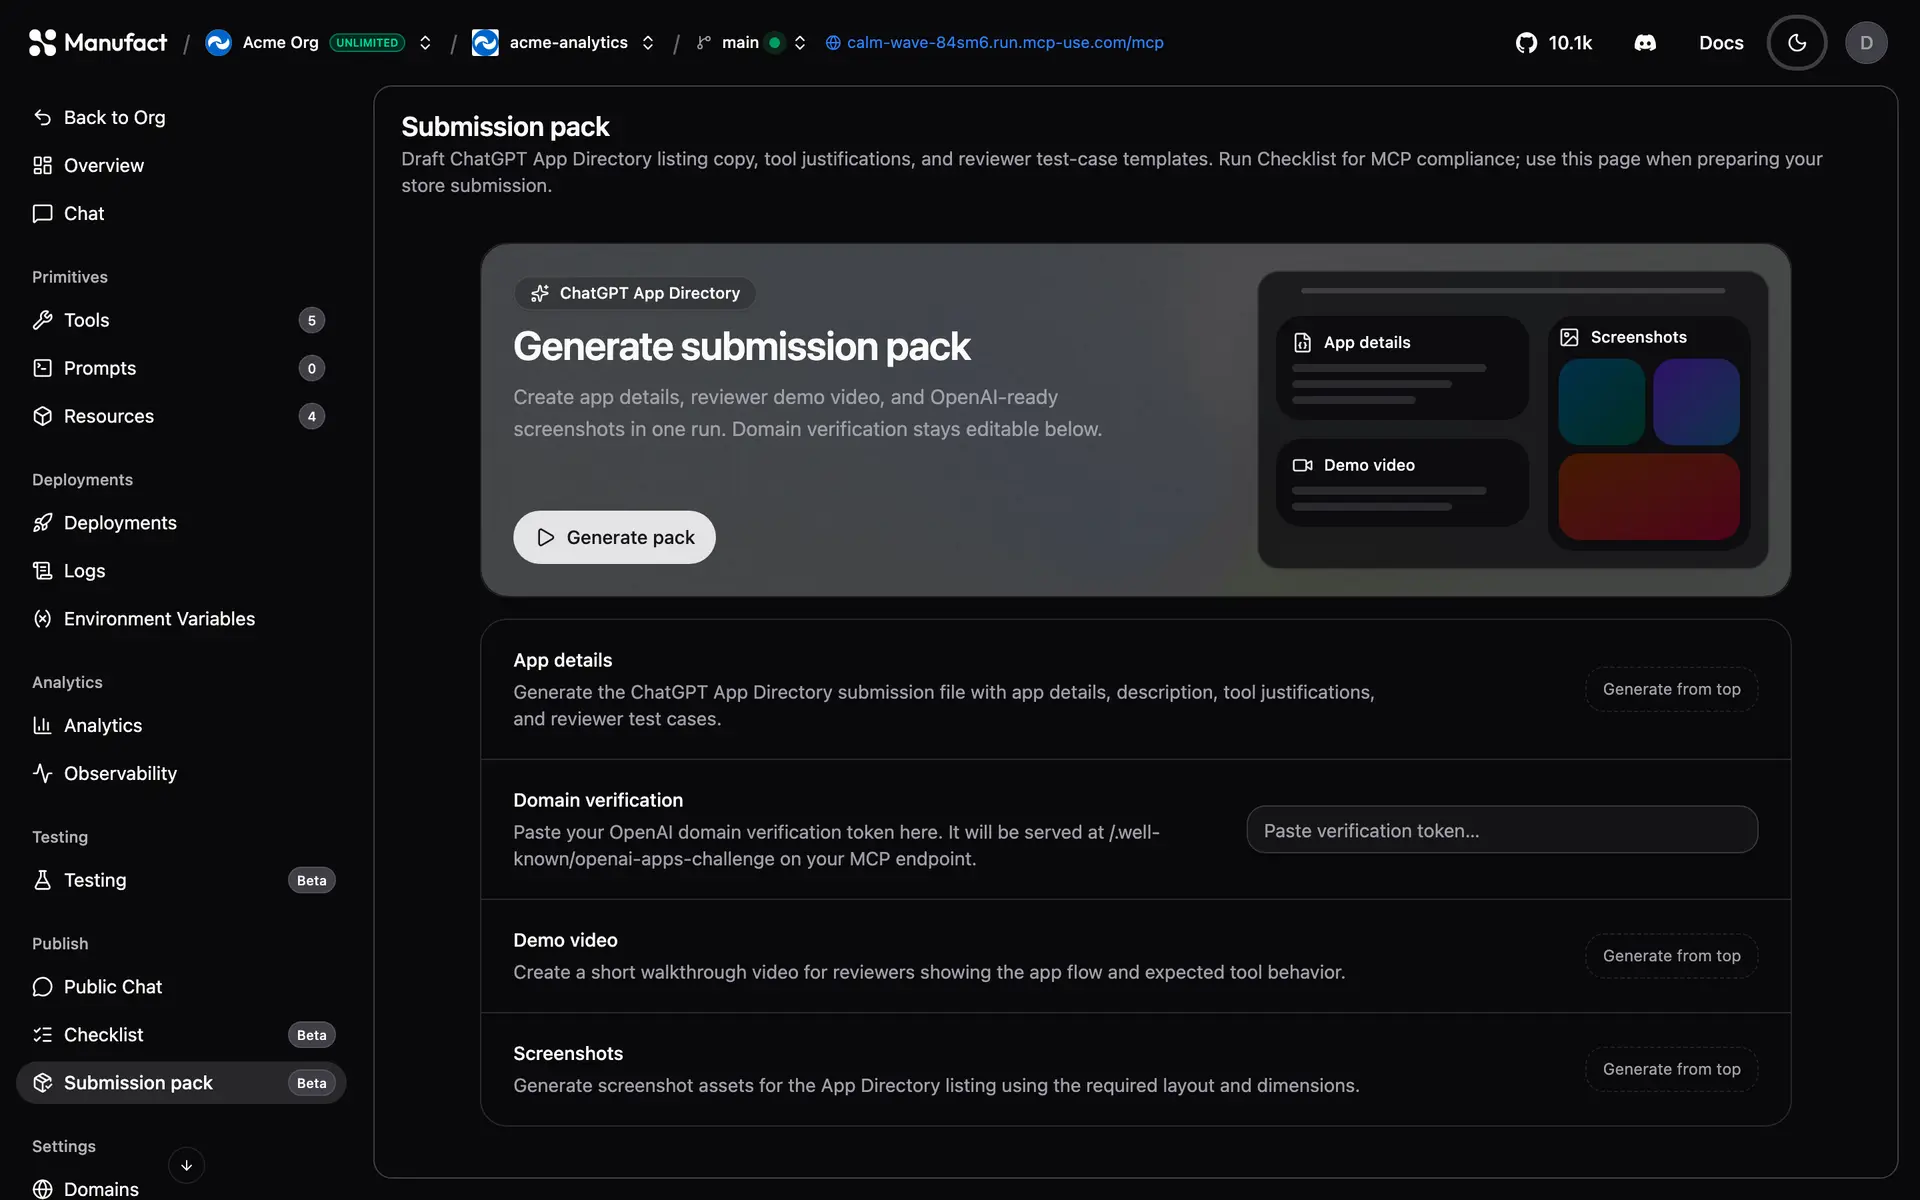The image size is (1920, 1200).
Task: Click the App details preview card
Action: 1402,368
